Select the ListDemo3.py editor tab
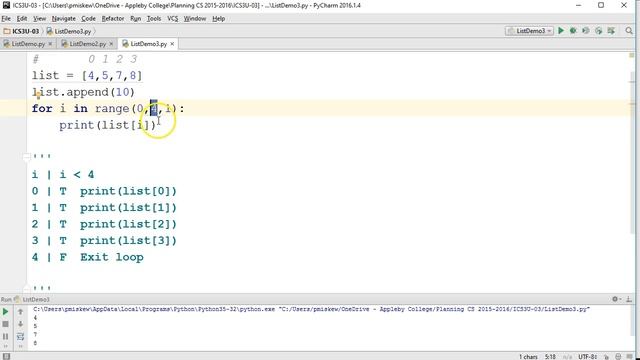Viewport: 640px width, 360px height. click(x=148, y=44)
